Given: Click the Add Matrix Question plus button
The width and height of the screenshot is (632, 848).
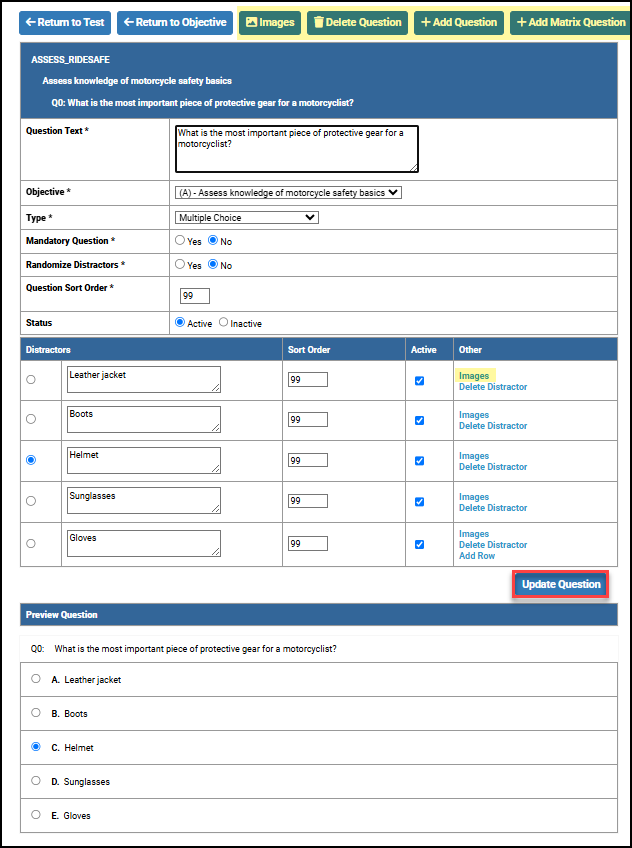Looking at the screenshot, I should point(570,22).
